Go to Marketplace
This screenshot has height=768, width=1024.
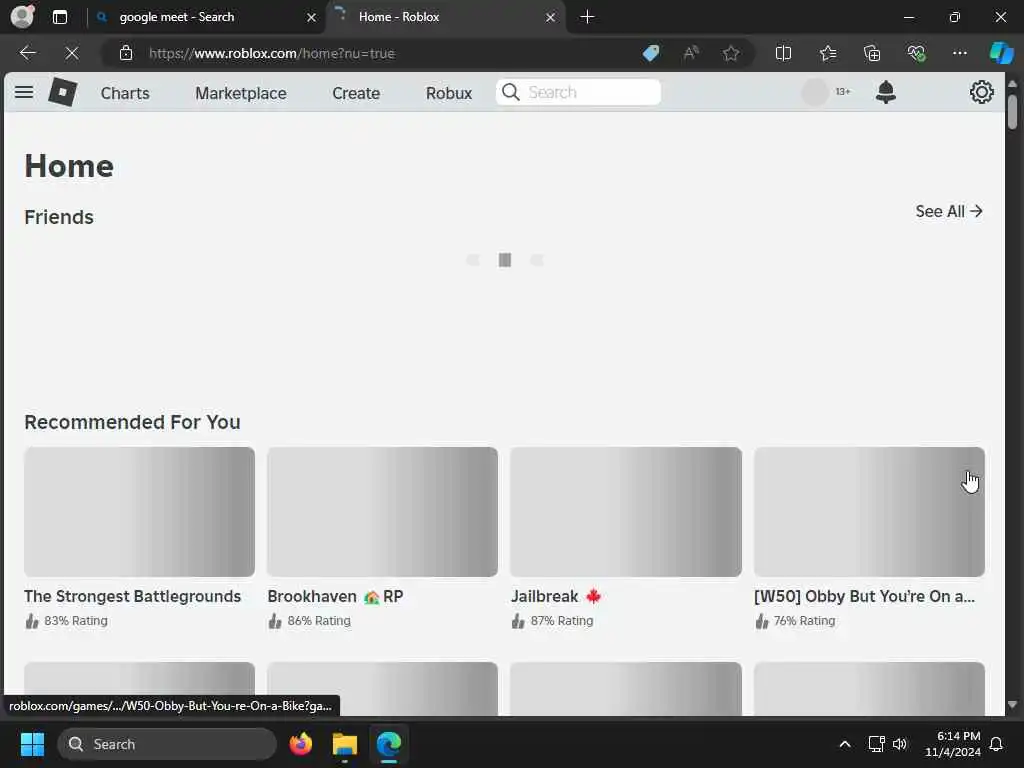point(240,93)
